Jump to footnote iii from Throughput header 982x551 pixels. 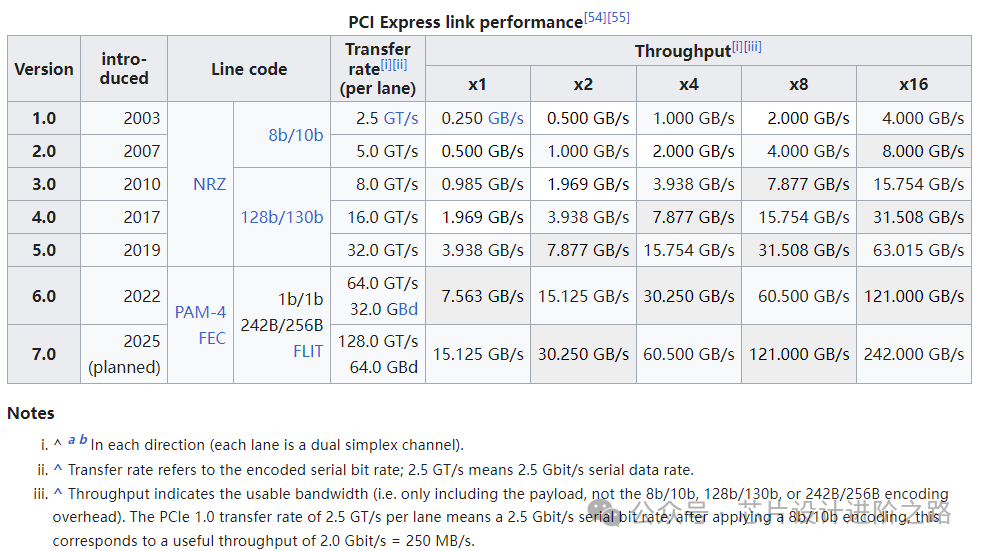pyautogui.click(x=752, y=46)
